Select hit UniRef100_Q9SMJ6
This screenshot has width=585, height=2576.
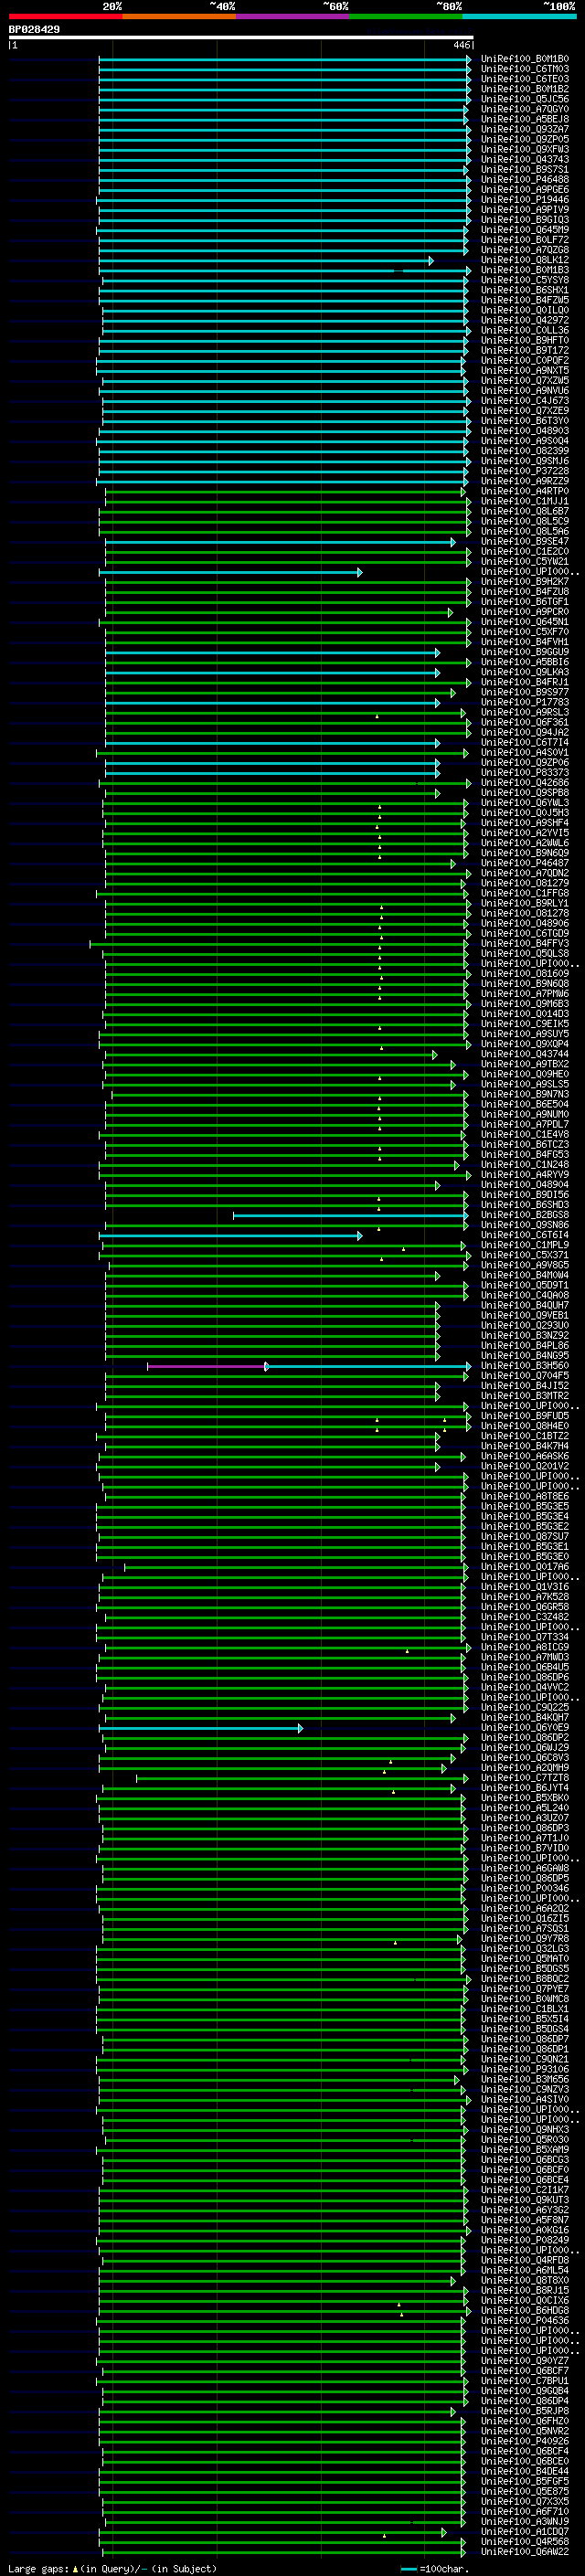click(x=524, y=461)
